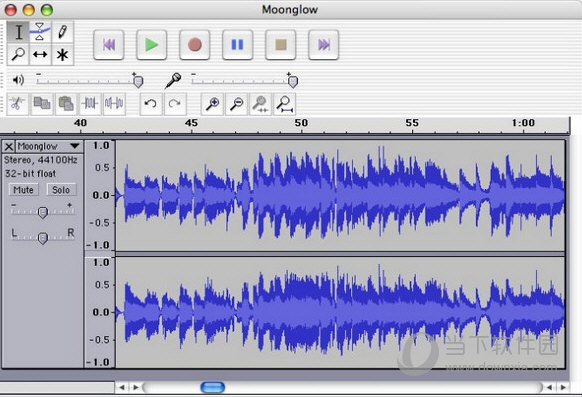This screenshot has height=397, width=582.
Task: Click the 'Stereo, 44100Hz' track info
Action: click(x=41, y=160)
